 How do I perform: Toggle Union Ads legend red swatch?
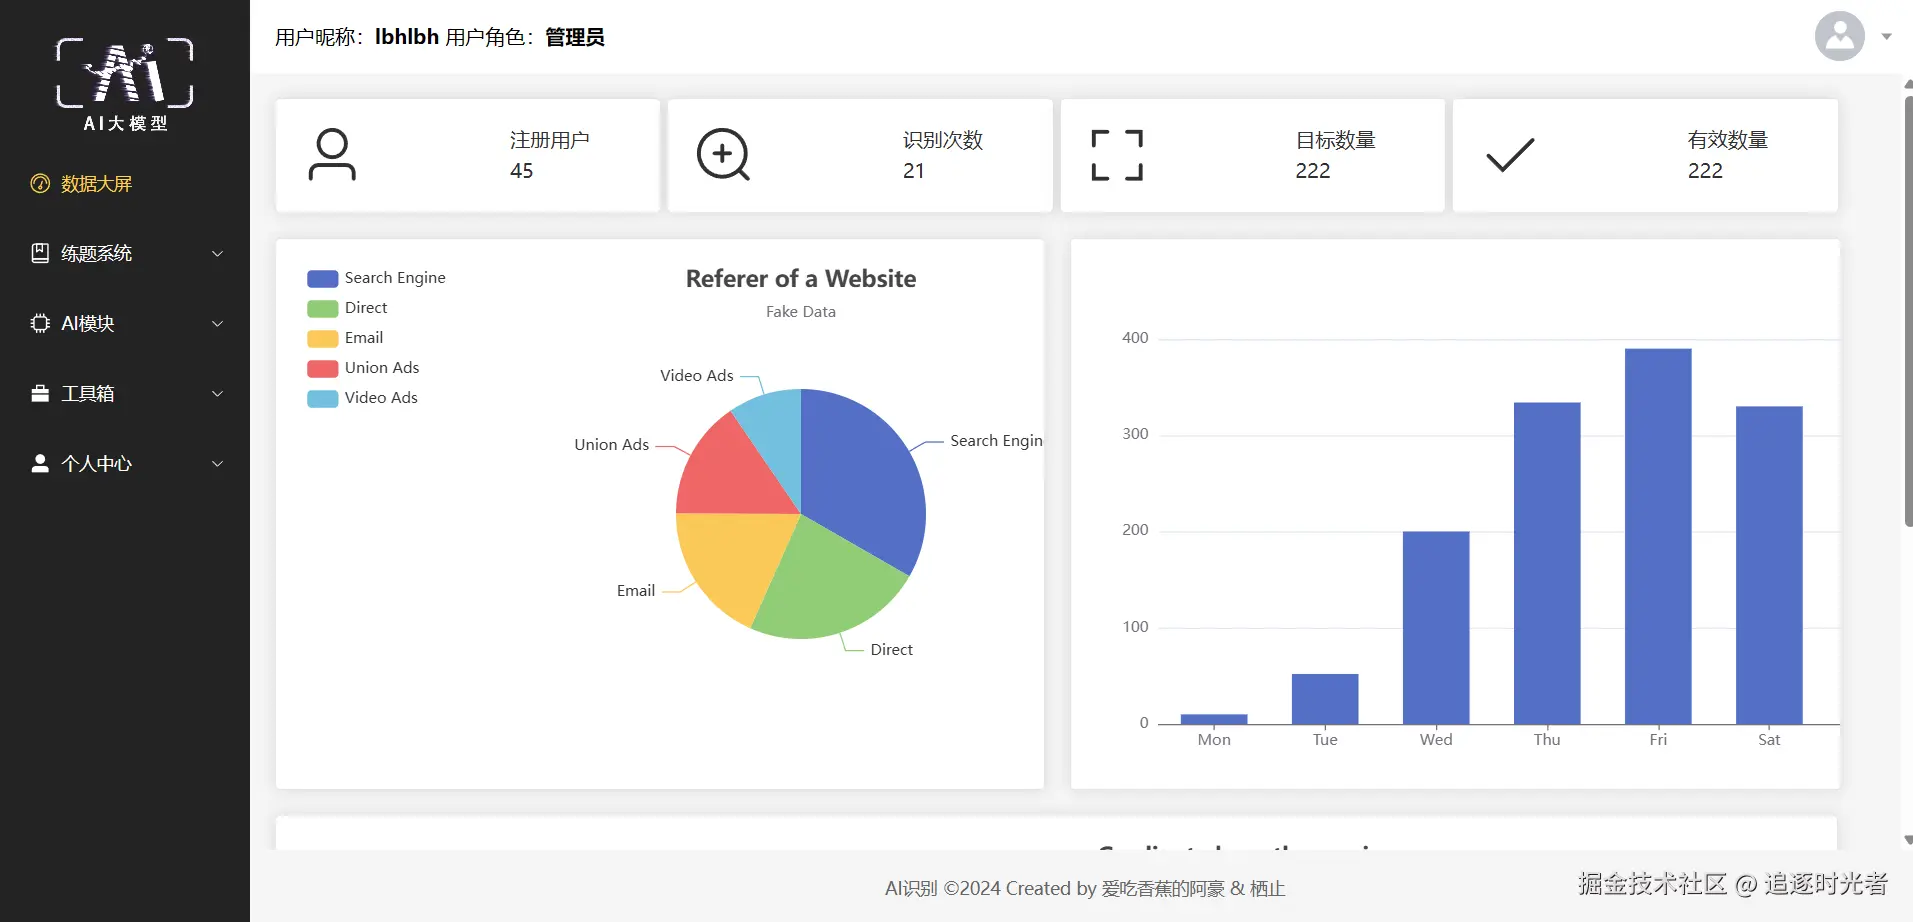coord(322,368)
